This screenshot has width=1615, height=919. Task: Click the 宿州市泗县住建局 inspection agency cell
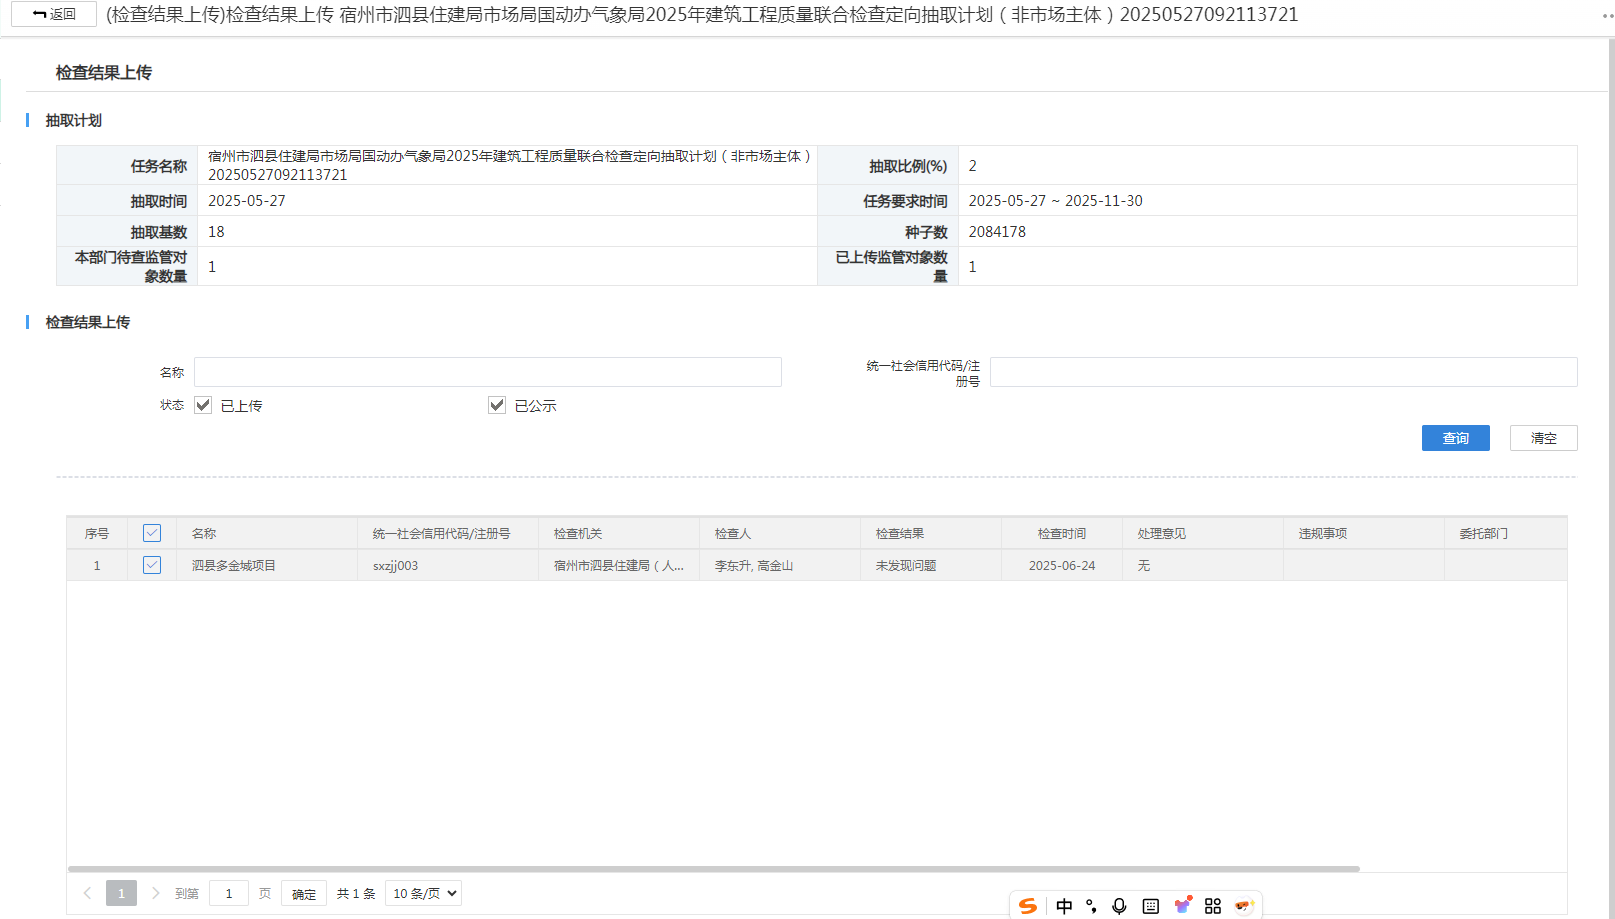(x=619, y=566)
